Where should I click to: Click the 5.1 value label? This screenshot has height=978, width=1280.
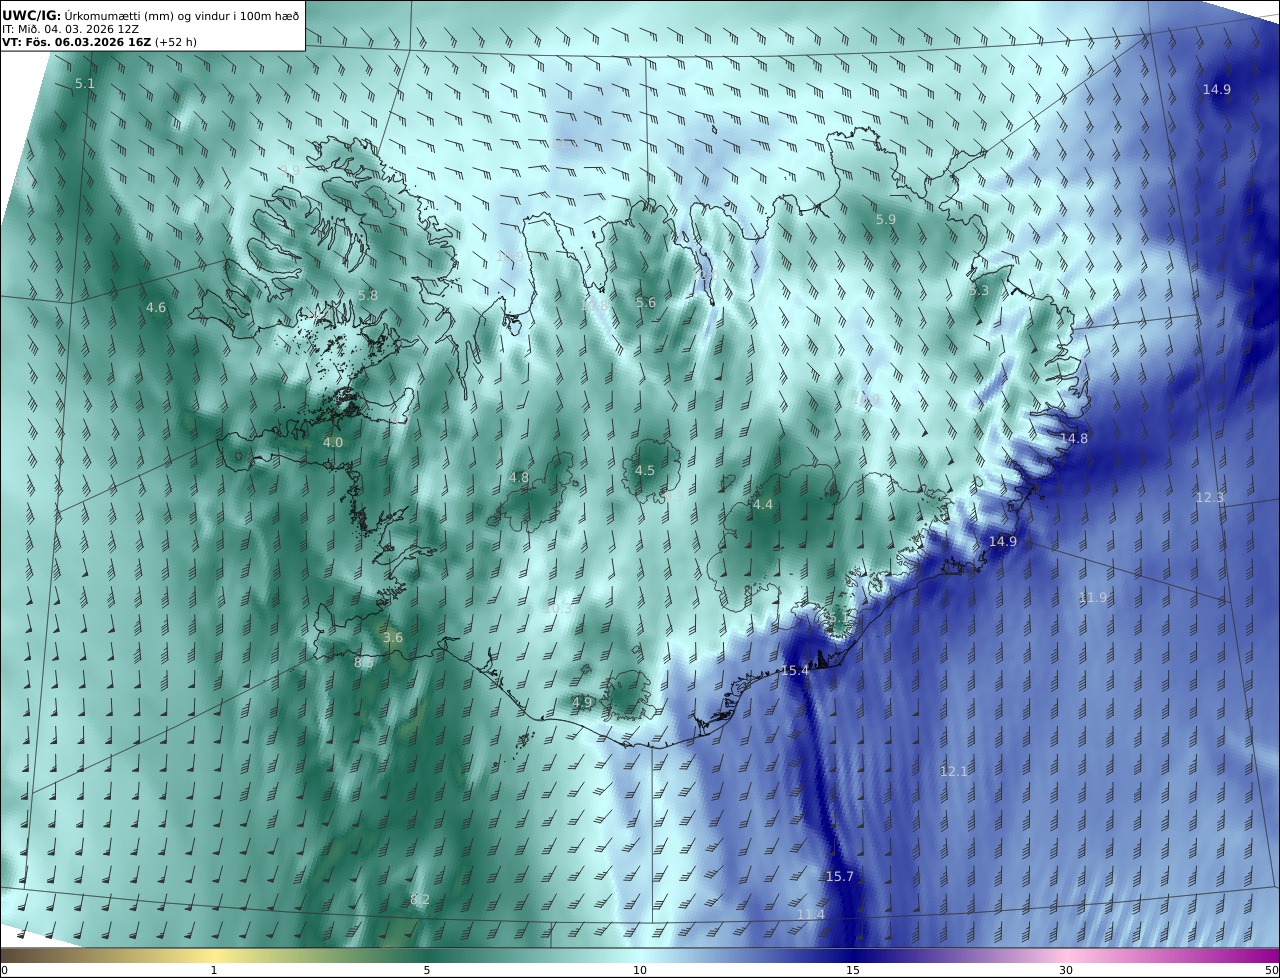[x=85, y=84]
